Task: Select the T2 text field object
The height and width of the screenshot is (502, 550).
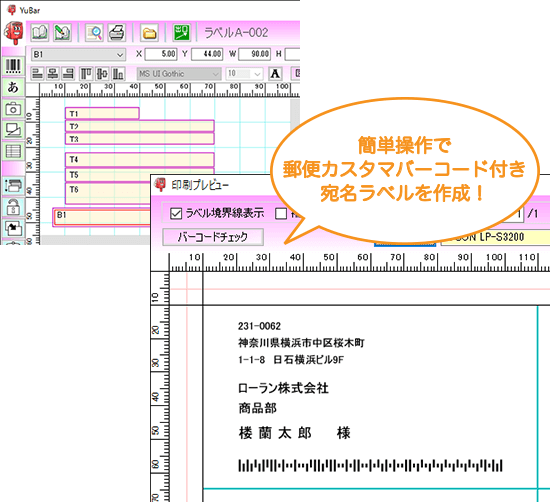Action: pos(140,126)
